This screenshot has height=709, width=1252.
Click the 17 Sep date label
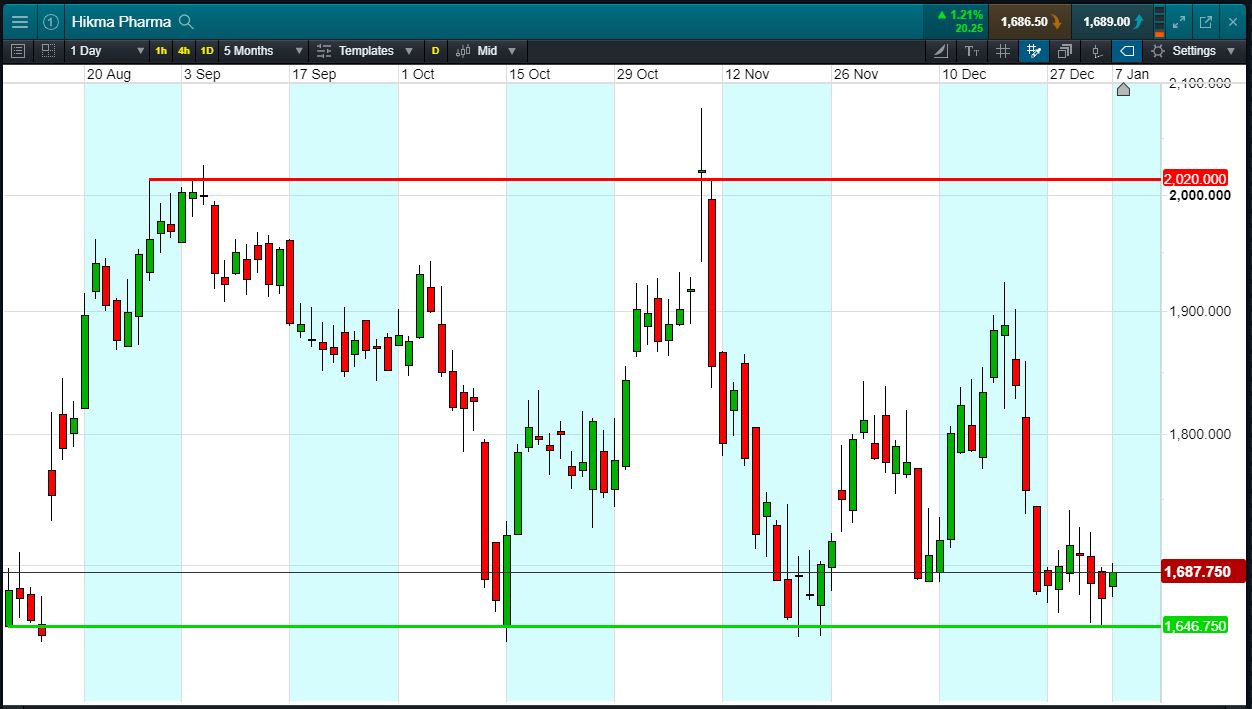313,74
